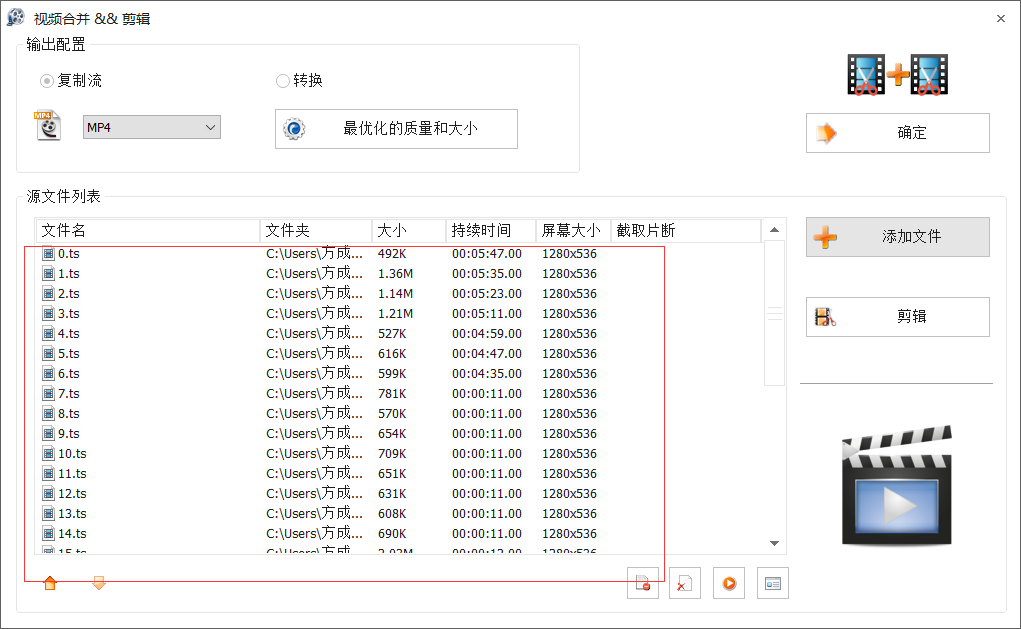Click the orange play preview icon

click(x=729, y=583)
